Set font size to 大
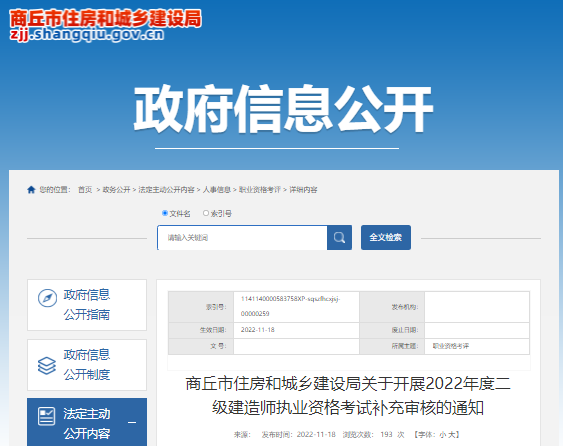This screenshot has width=563, height=446. tap(451, 435)
